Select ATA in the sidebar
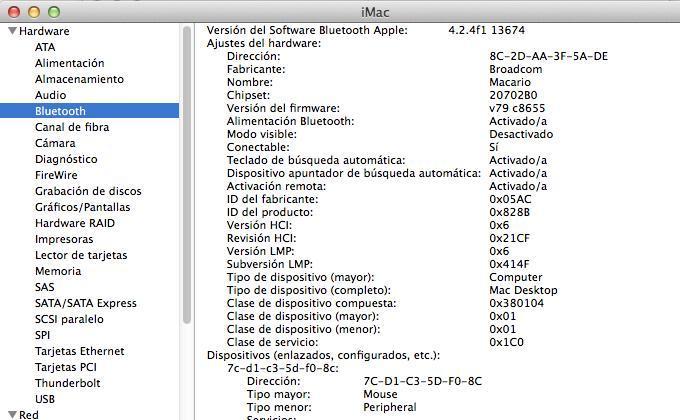 (x=45, y=47)
